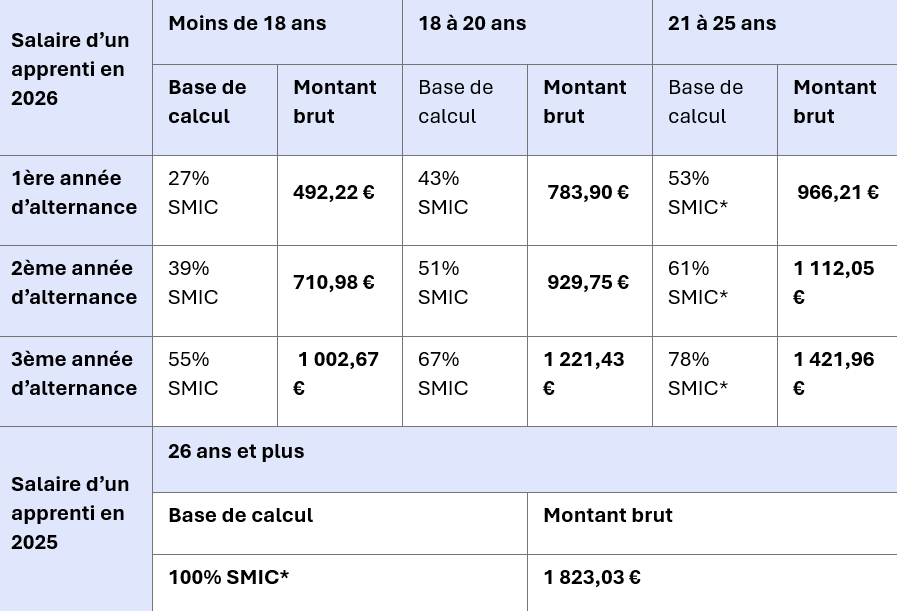Select the "100% SMIC*" base cell
The width and height of the screenshot is (897, 611).
click(x=229, y=577)
